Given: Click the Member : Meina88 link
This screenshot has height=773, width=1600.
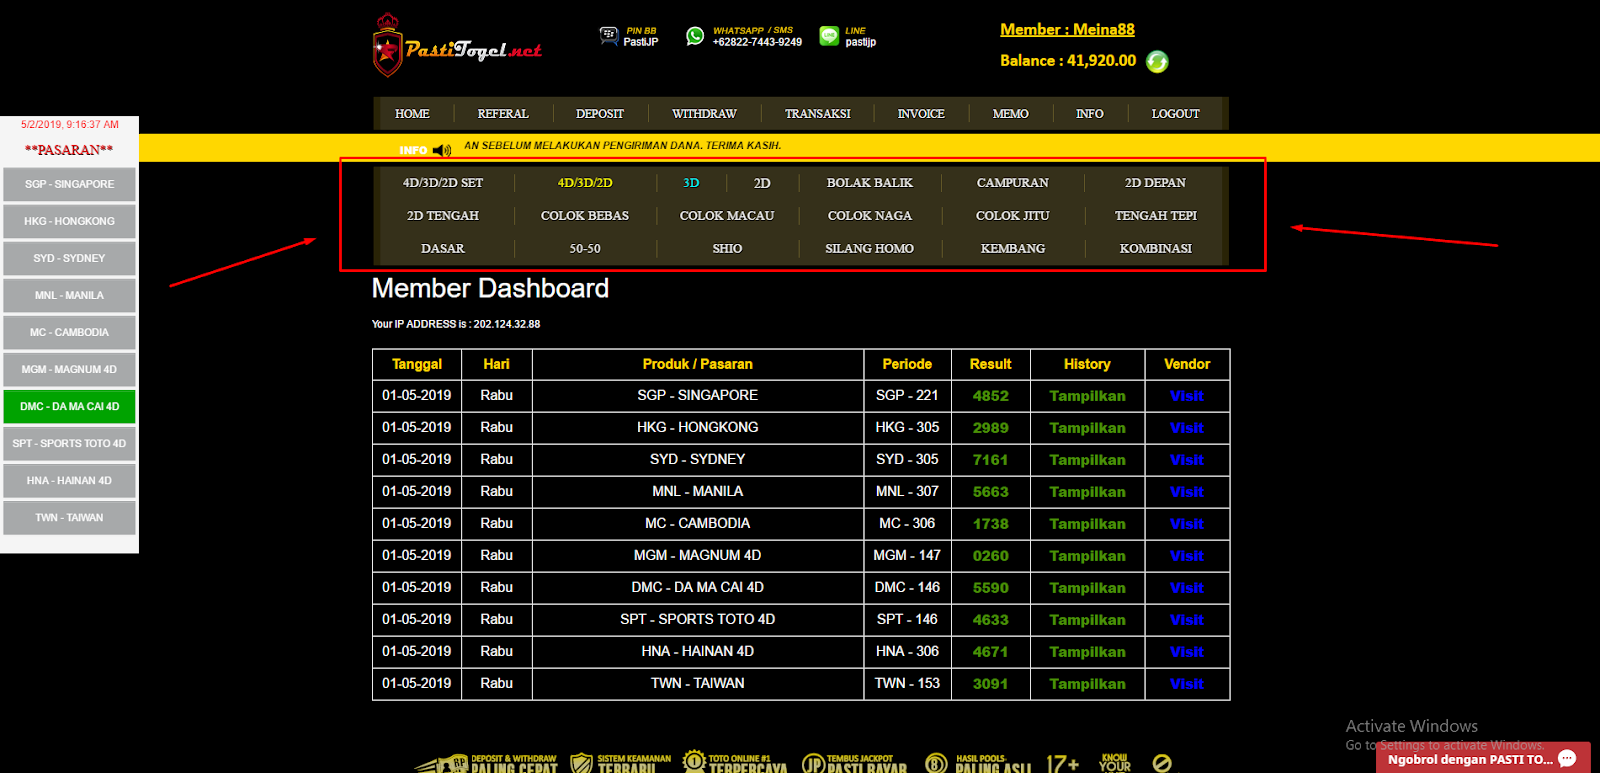Looking at the screenshot, I should coord(1067,30).
